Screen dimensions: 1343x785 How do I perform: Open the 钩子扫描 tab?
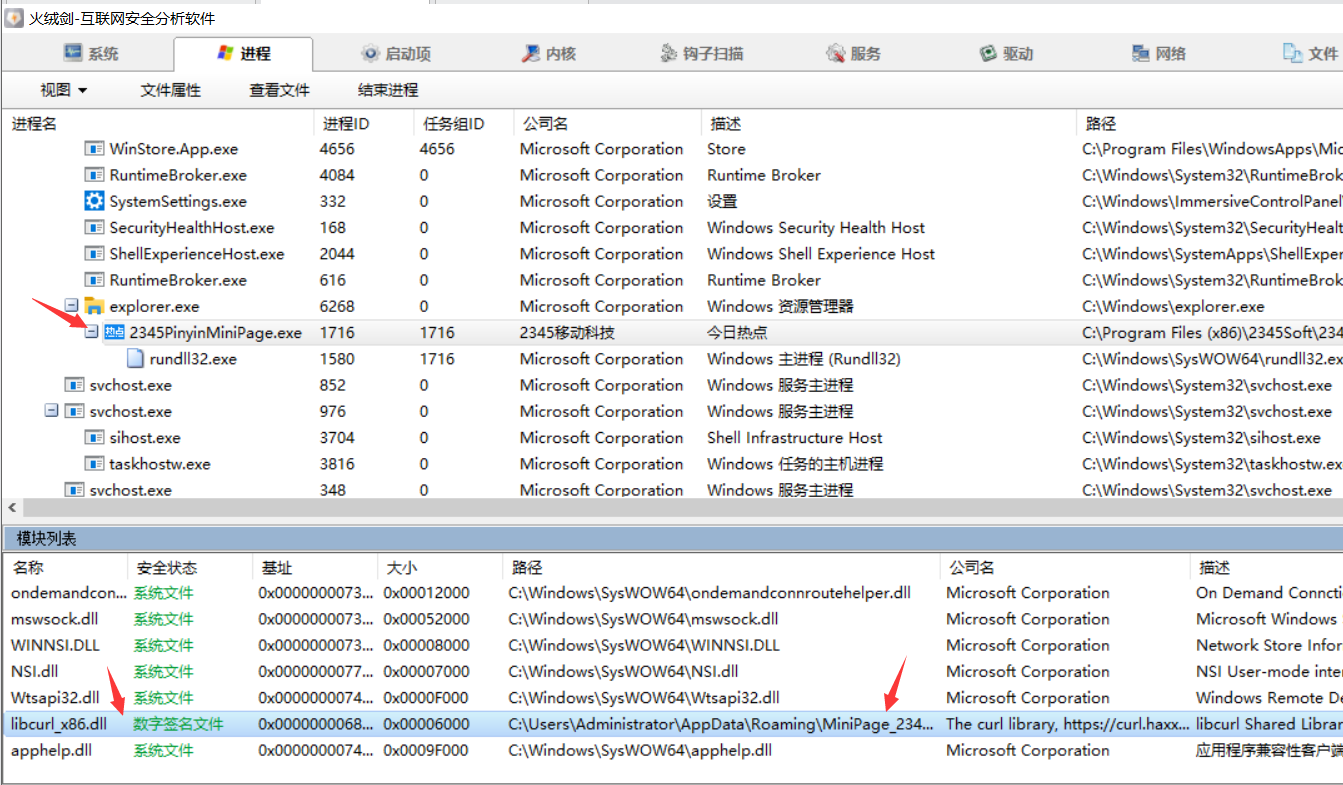(702, 54)
